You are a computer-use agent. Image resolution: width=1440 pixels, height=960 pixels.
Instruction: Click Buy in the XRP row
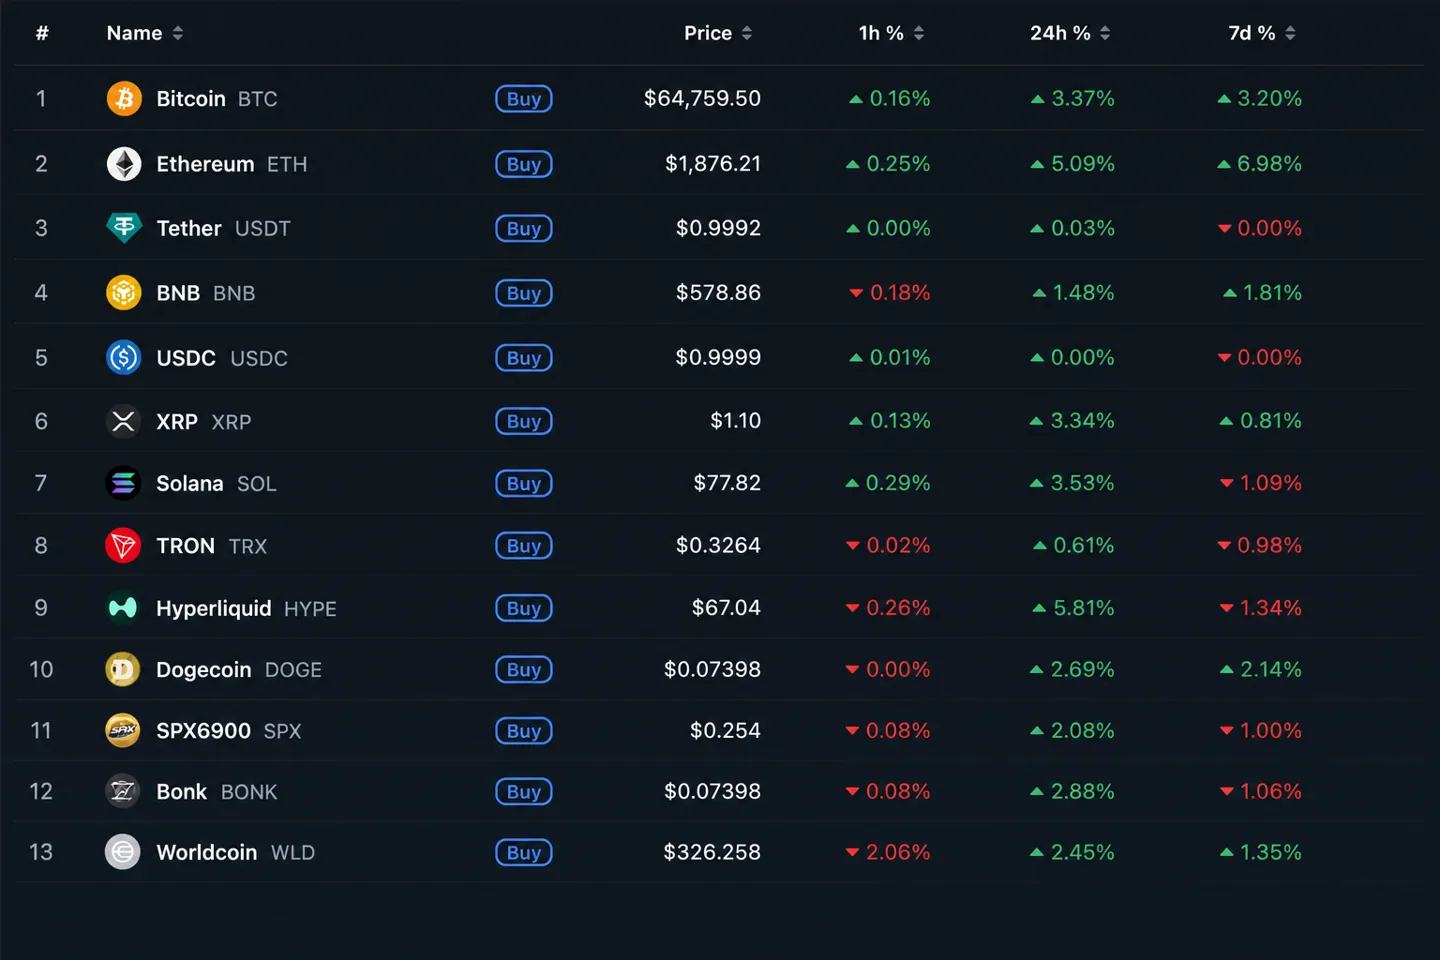coord(524,422)
